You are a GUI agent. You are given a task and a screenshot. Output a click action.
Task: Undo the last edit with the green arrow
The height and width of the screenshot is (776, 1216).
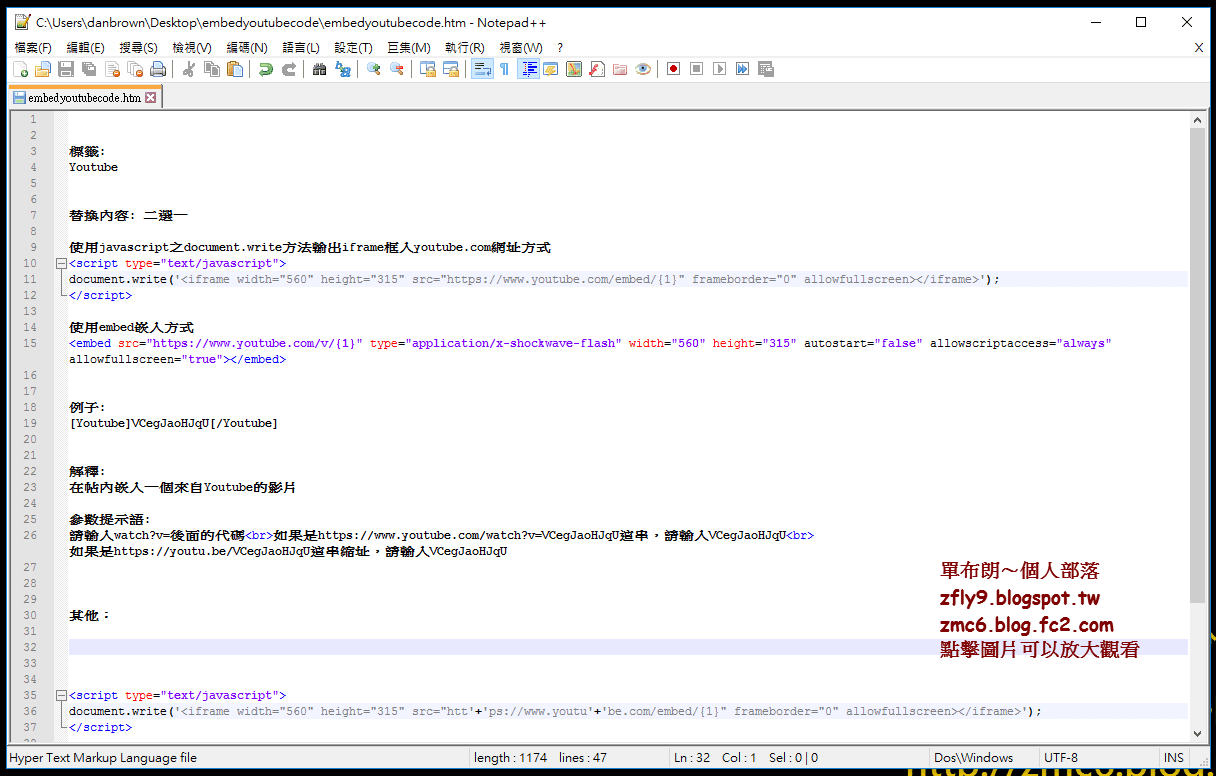click(x=265, y=69)
